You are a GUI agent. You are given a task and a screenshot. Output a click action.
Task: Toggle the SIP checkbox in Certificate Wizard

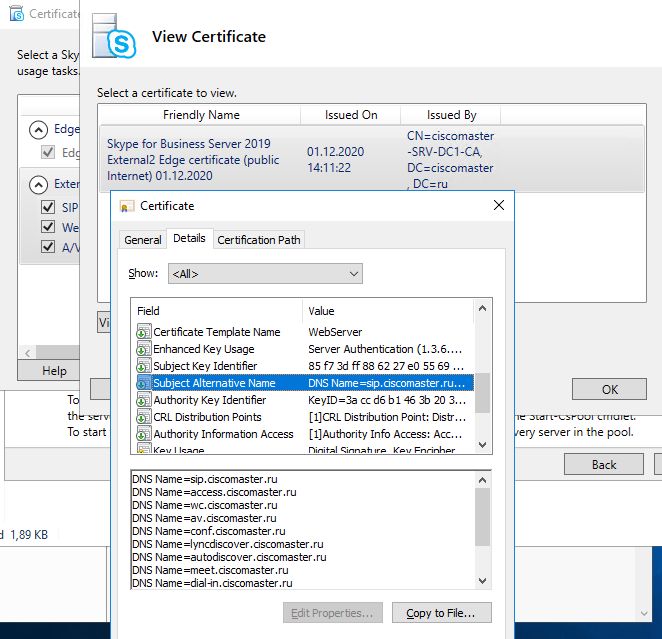point(48,207)
